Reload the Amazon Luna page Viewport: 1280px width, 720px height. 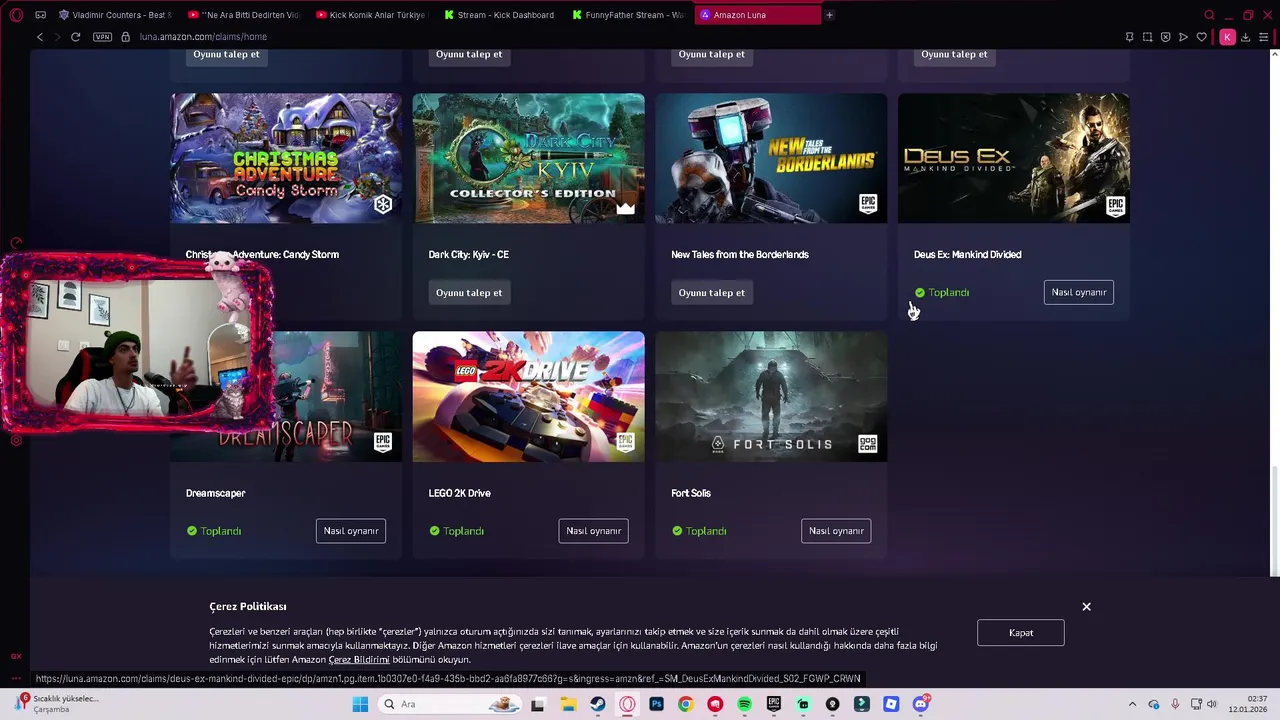(75, 37)
